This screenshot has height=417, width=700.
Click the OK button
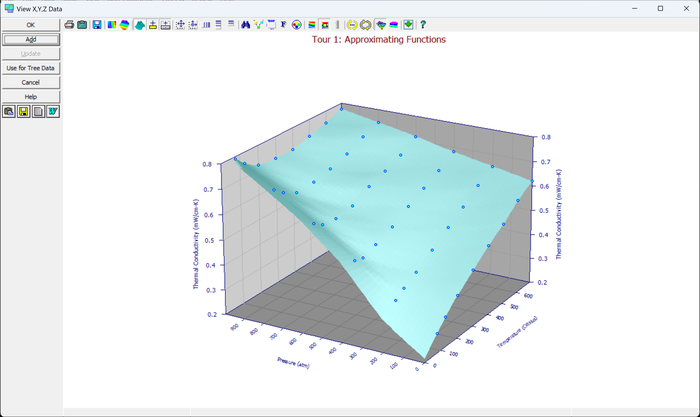[x=30, y=25]
